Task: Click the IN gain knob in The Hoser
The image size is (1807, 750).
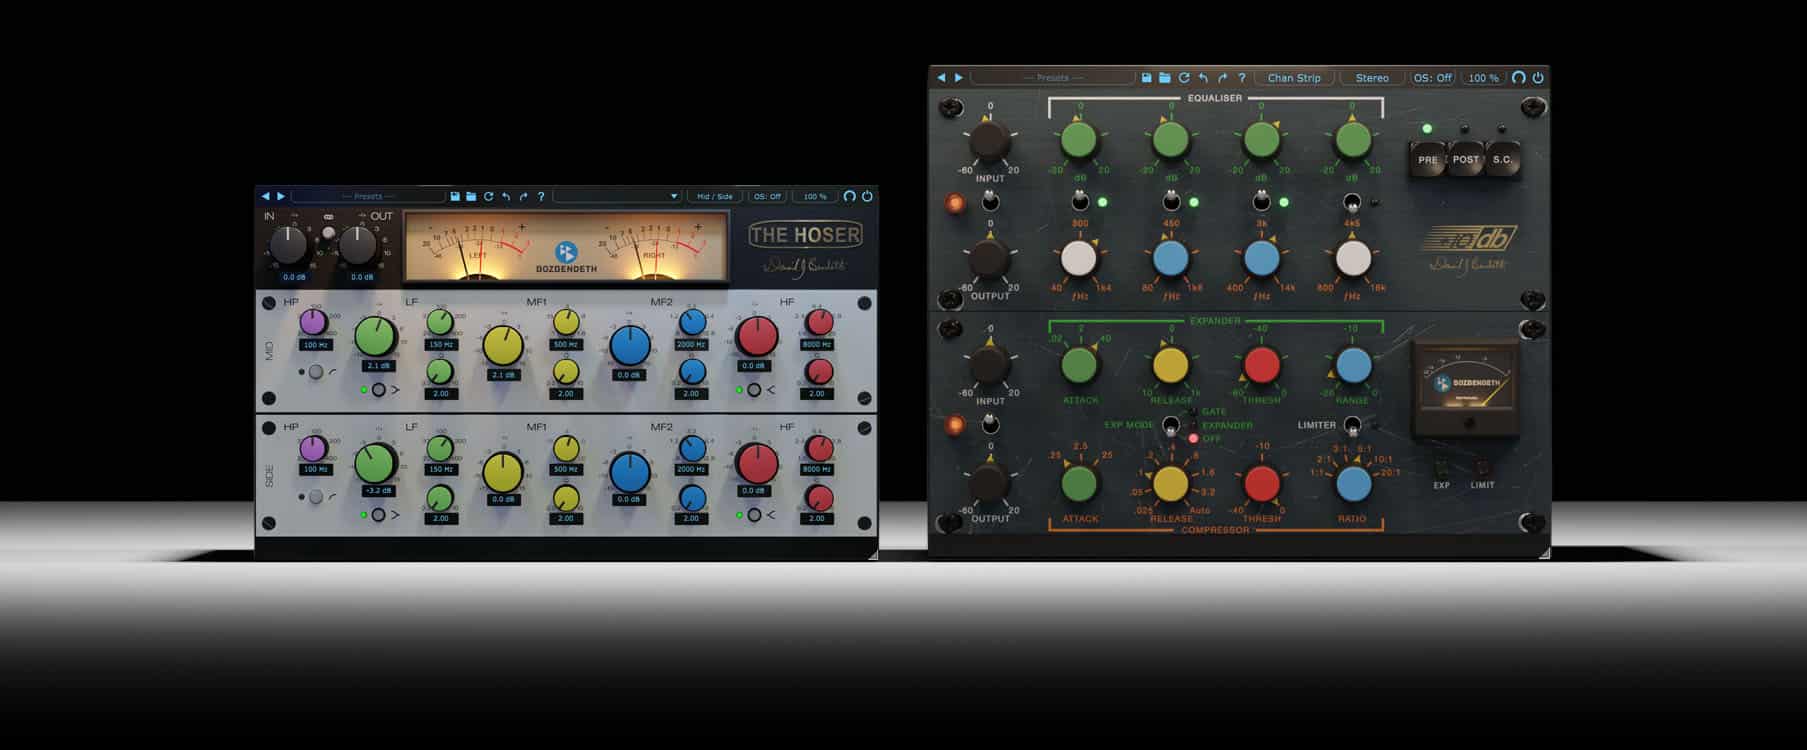Action: click(x=288, y=245)
